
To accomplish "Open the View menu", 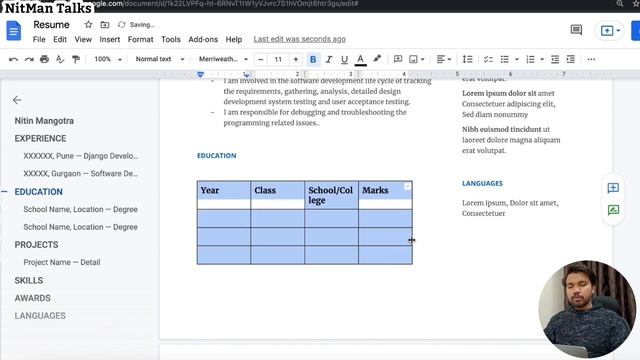I will [x=83, y=40].
